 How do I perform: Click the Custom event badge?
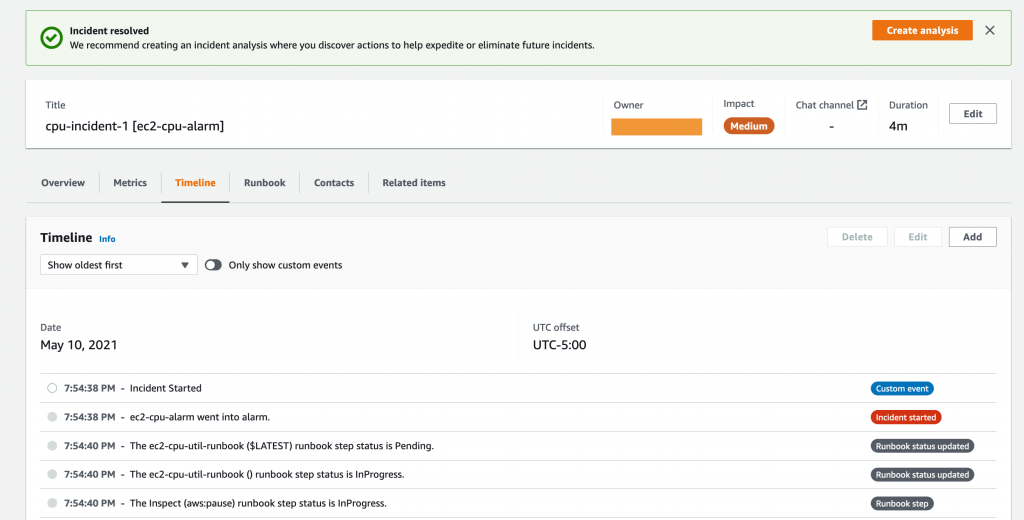902,388
